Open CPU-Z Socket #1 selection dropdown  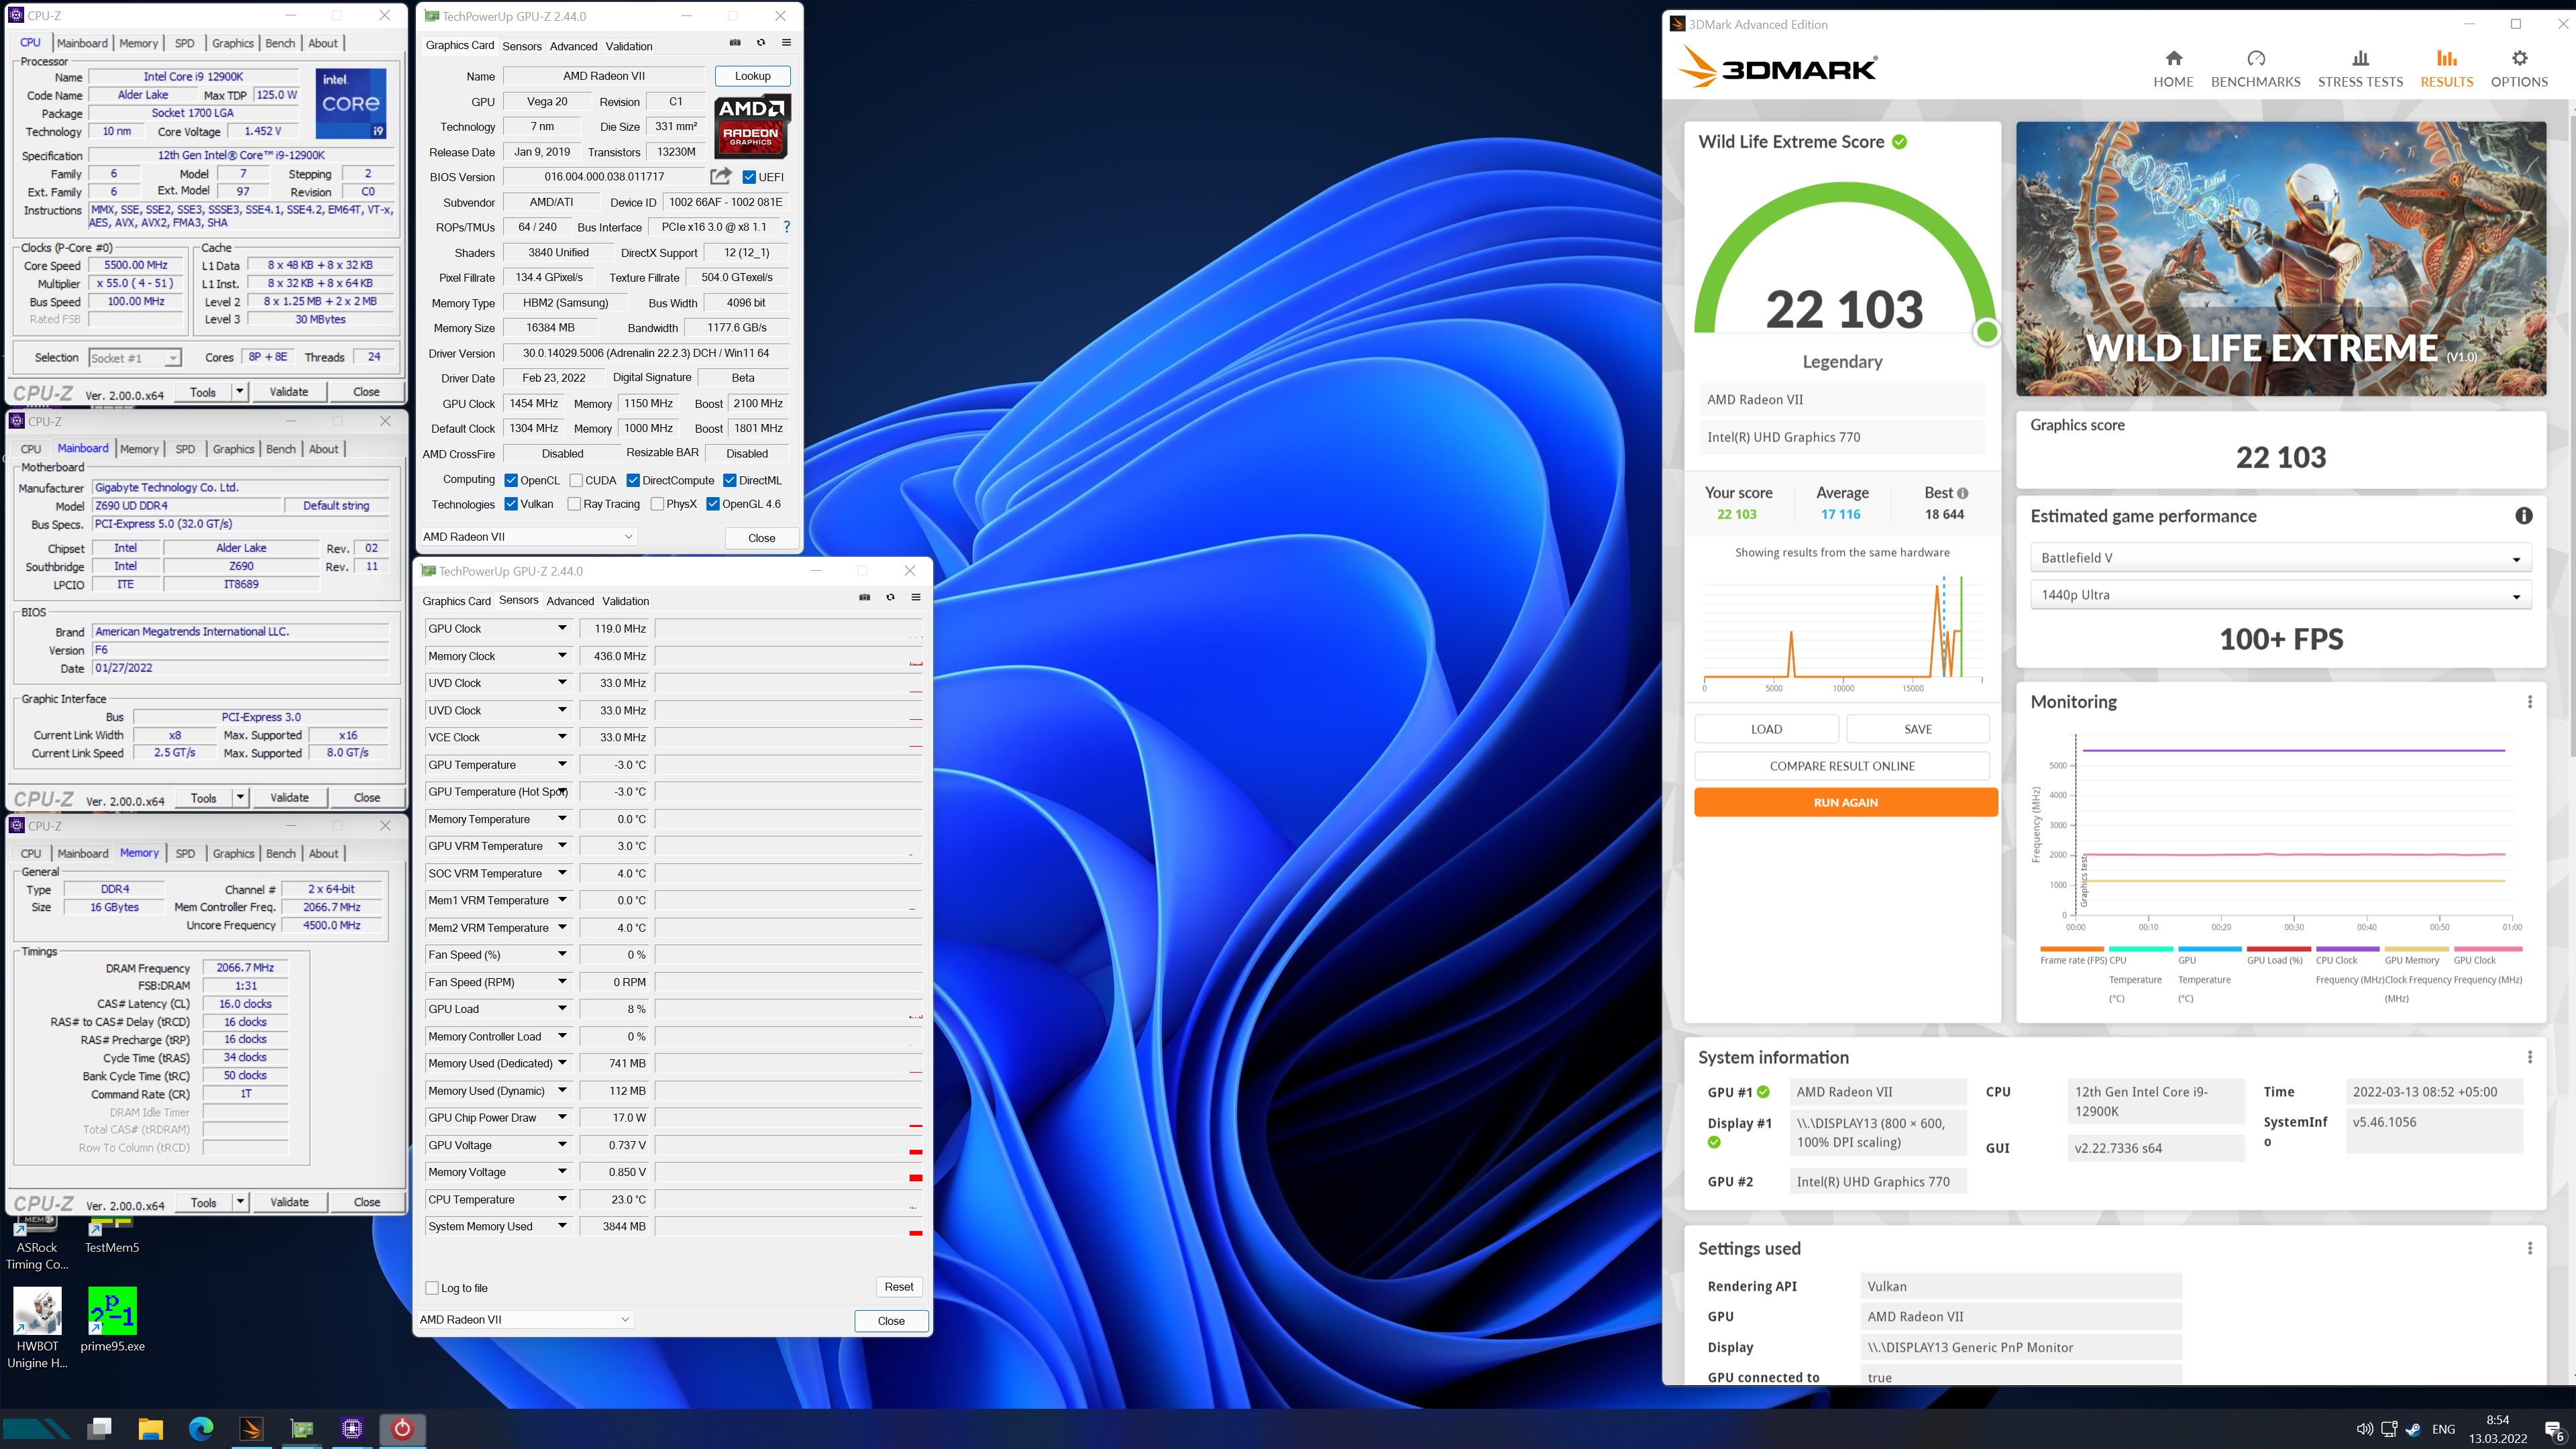[135, 358]
